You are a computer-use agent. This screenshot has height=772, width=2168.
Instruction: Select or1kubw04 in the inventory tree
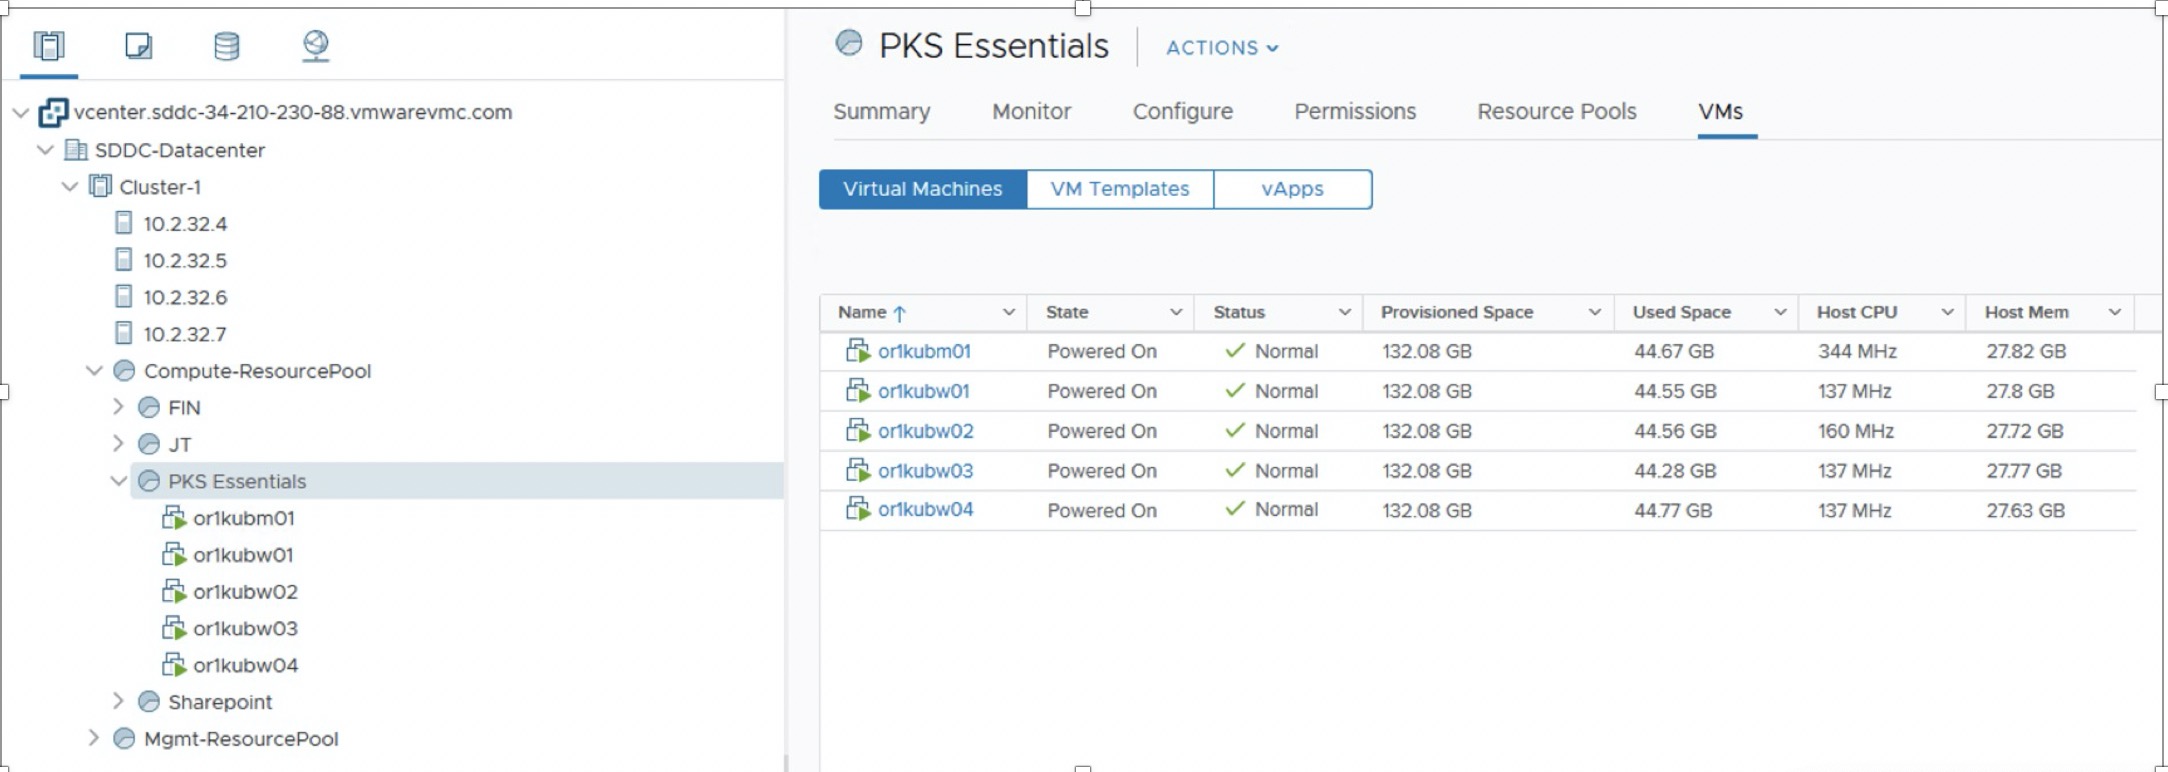tap(245, 665)
